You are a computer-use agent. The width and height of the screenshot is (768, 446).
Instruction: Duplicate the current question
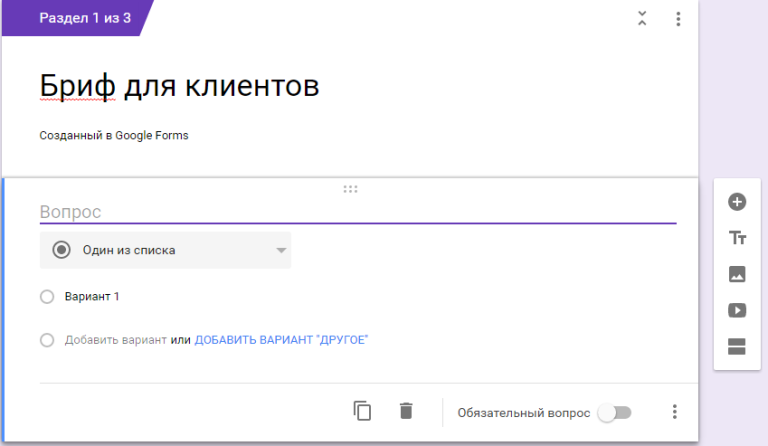click(x=362, y=411)
